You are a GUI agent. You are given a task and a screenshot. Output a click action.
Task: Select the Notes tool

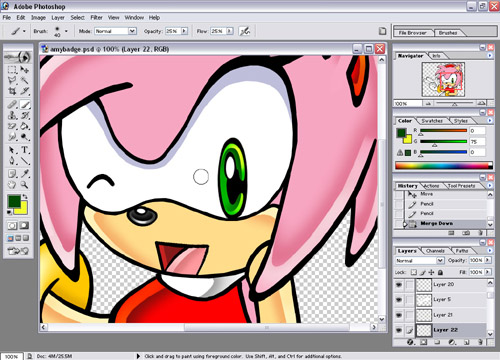pos(12,174)
